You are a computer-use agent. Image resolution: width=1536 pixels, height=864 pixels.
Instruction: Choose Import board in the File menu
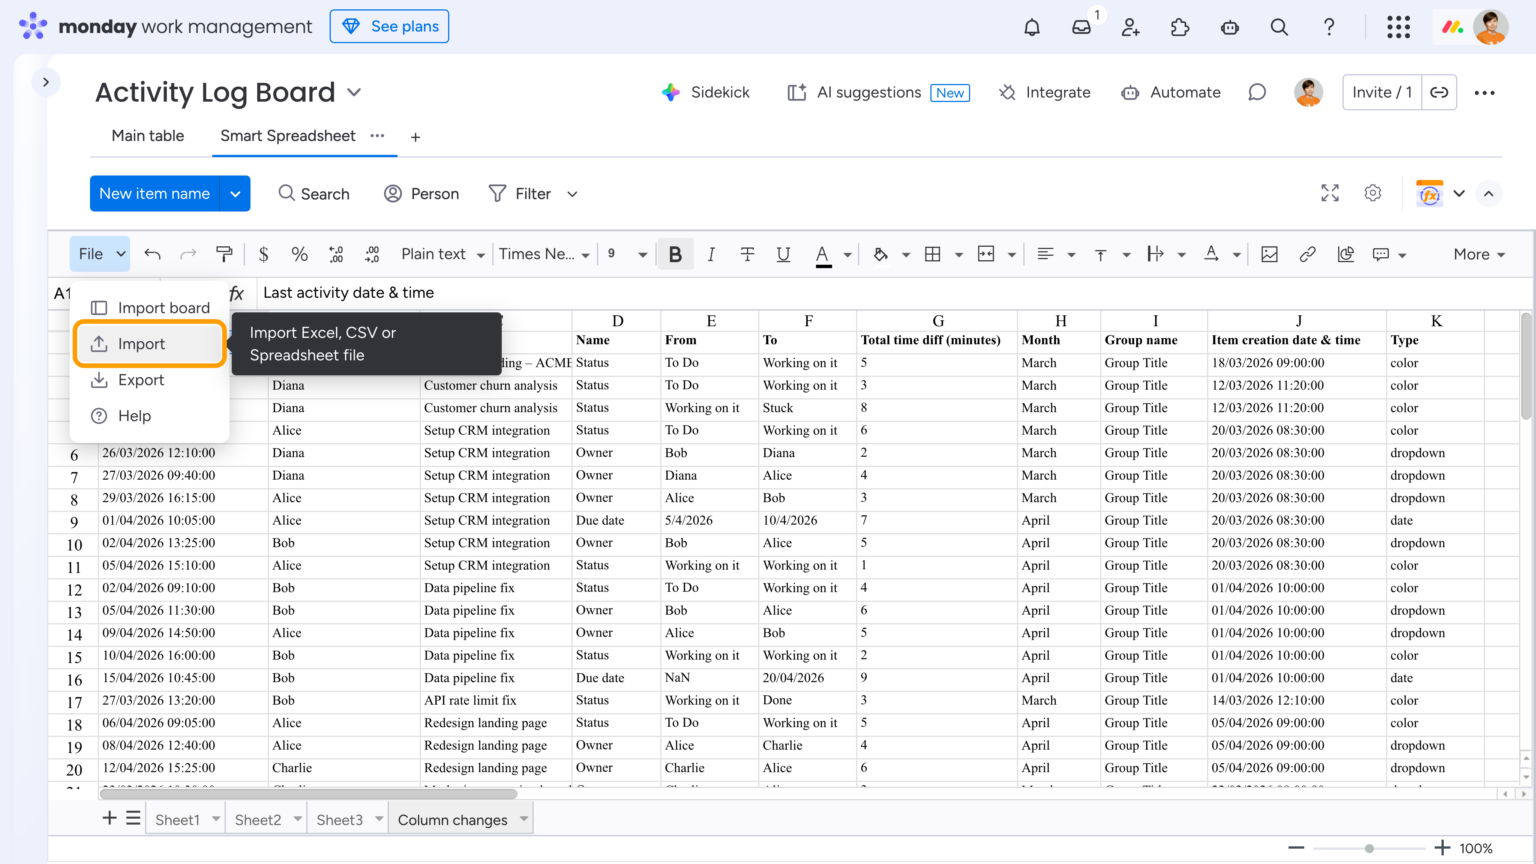(x=149, y=307)
